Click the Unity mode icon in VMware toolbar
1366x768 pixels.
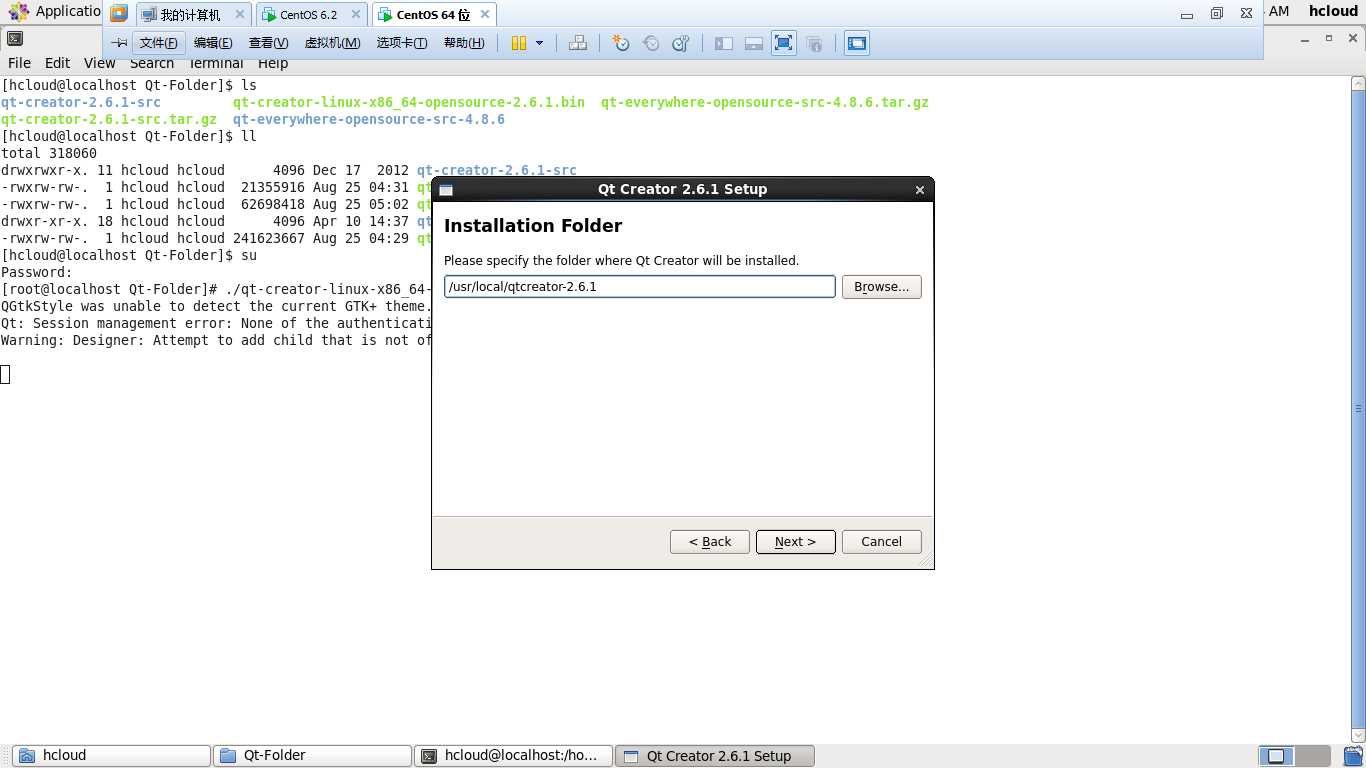[814, 43]
